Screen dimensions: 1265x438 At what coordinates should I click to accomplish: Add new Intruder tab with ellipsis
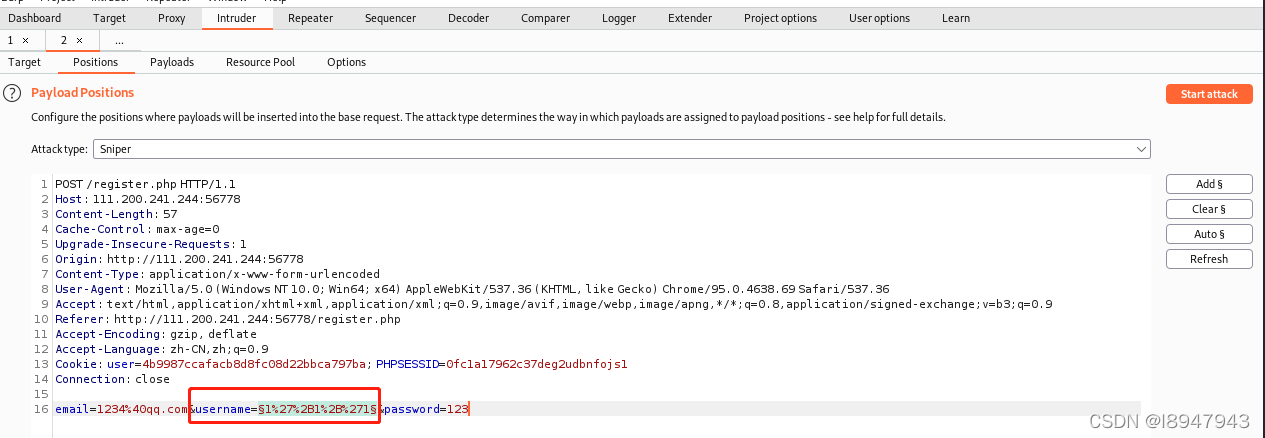pos(119,41)
